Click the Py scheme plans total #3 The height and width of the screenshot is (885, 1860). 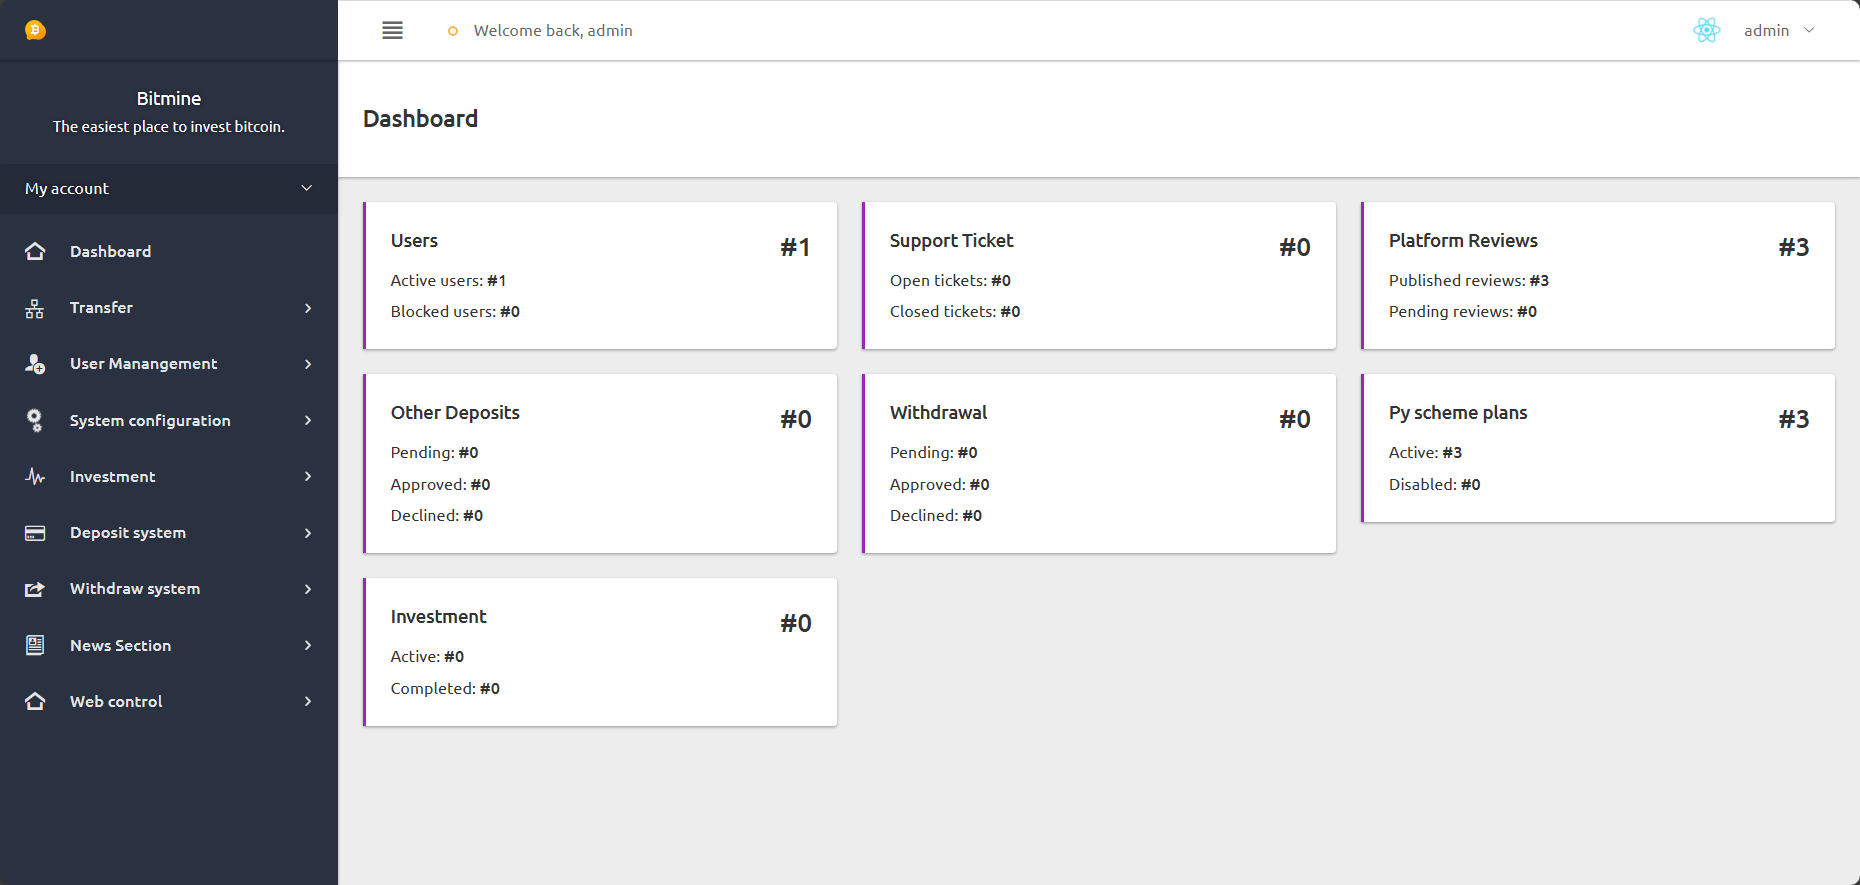(x=1794, y=419)
